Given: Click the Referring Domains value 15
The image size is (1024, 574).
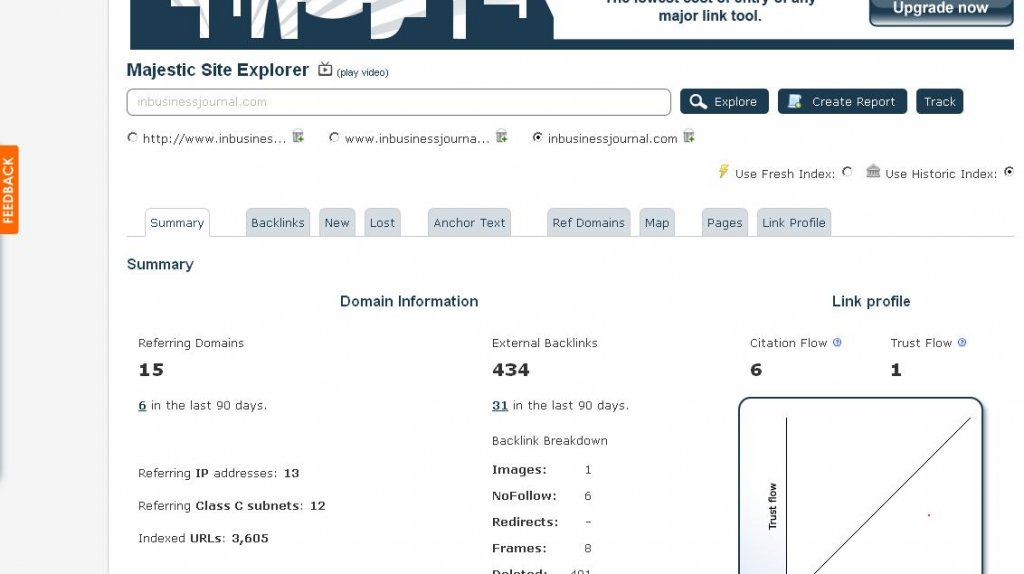Looking at the screenshot, I should [151, 370].
